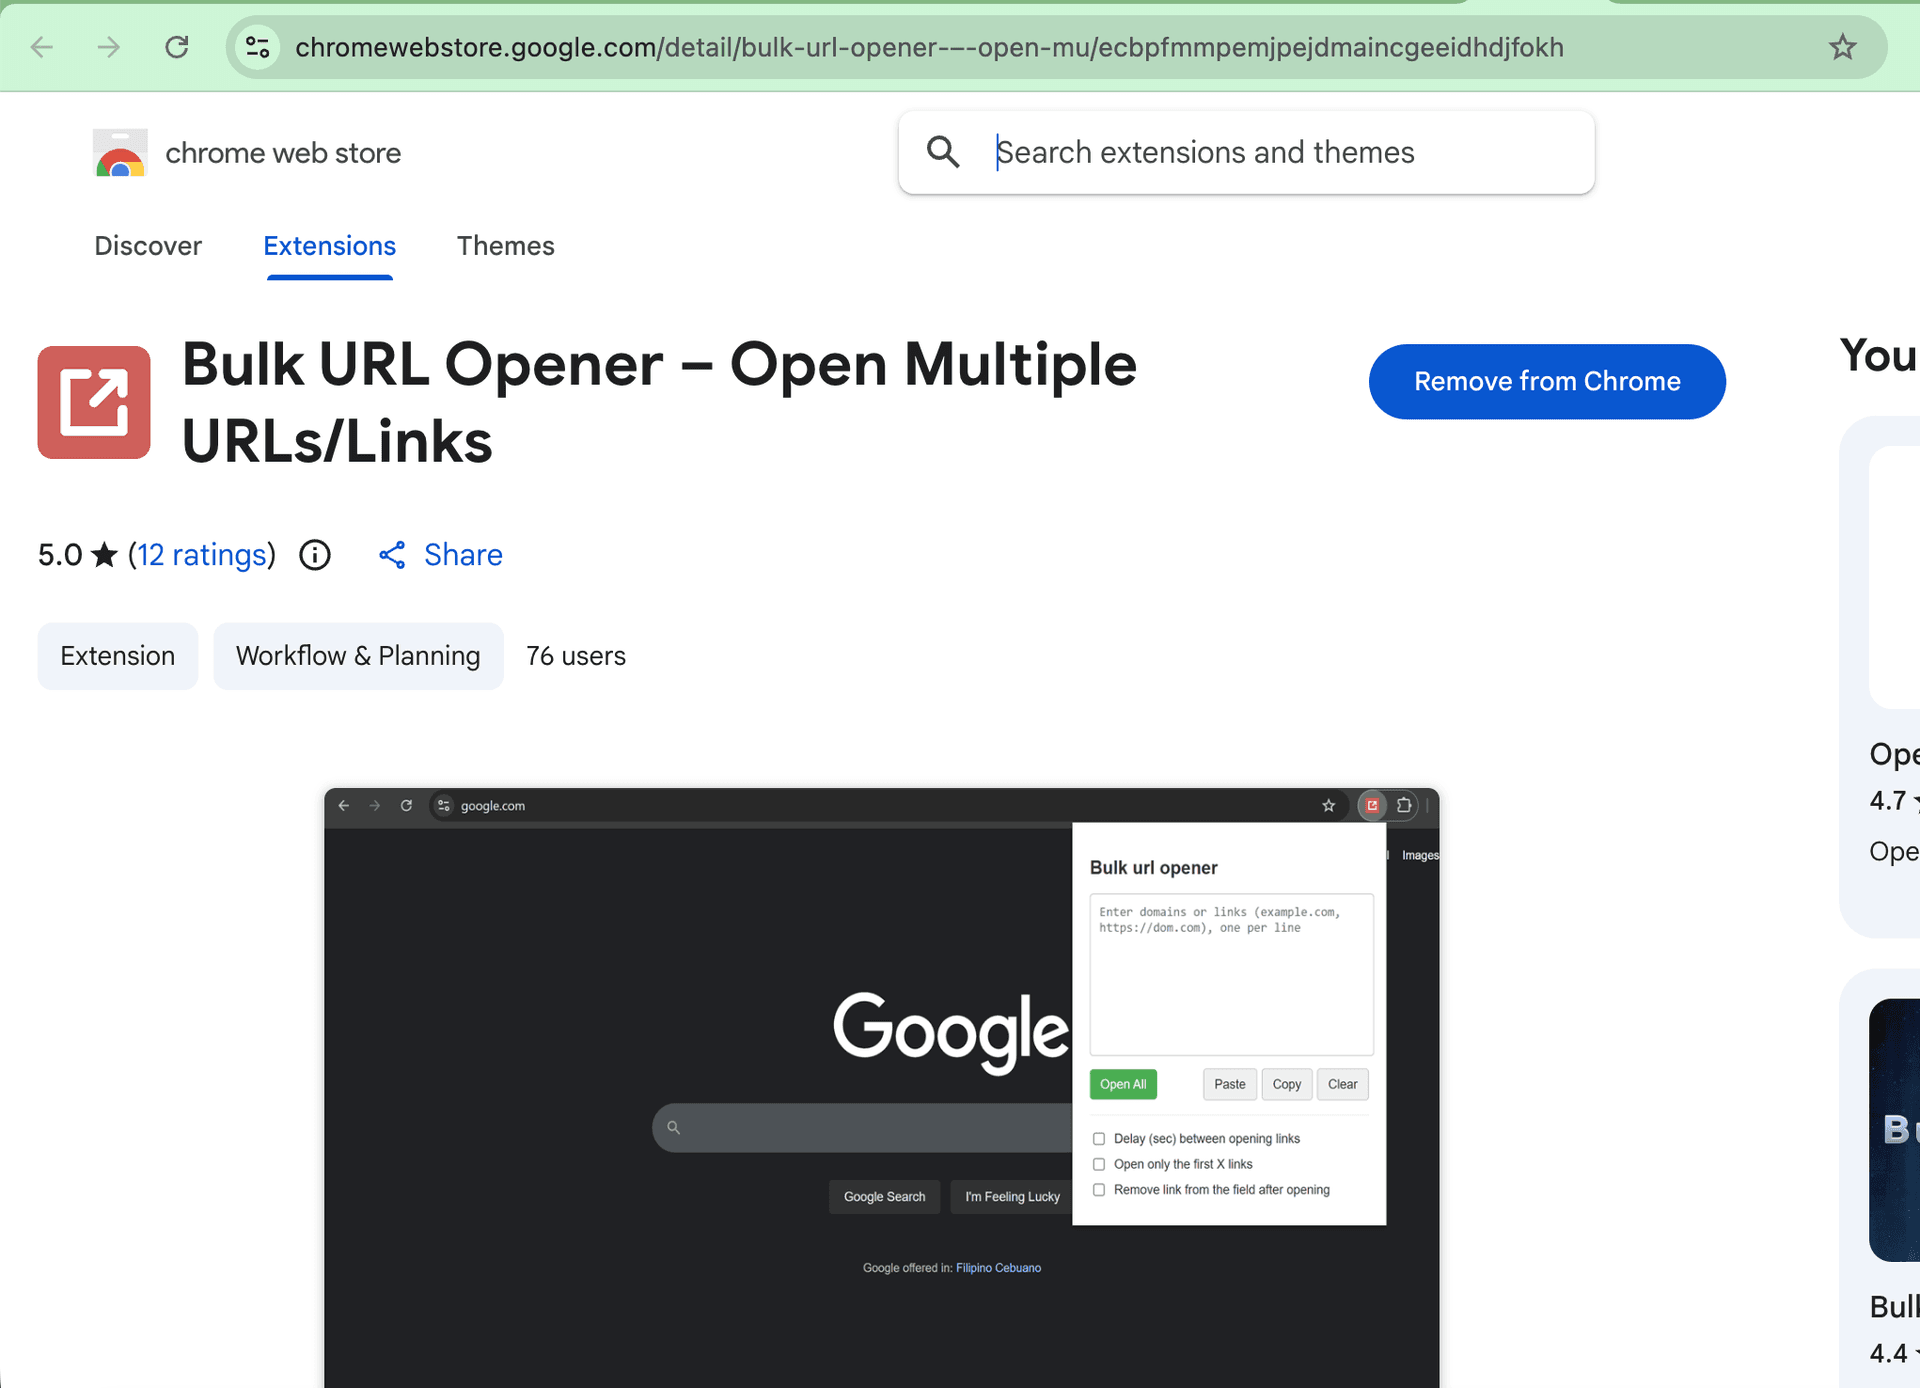1920x1388 pixels.
Task: Click the Share icon link
Action: coord(391,555)
